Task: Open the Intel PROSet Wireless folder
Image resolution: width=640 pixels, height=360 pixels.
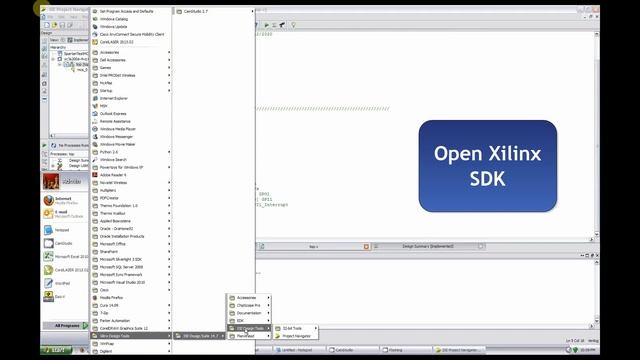Action: [131, 75]
